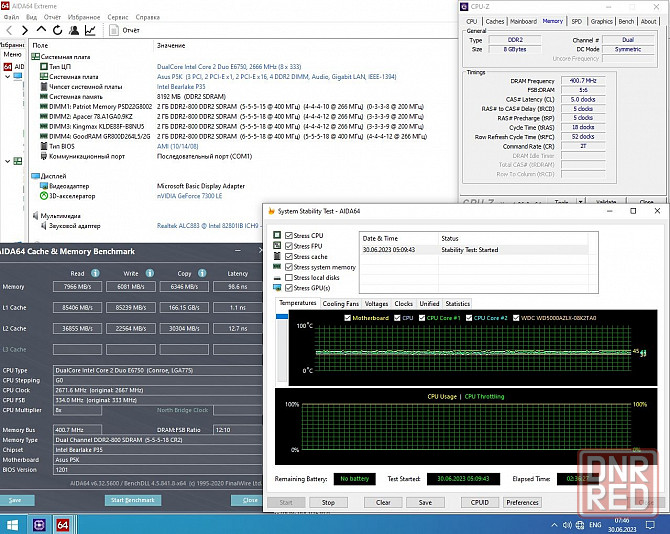
Task: Enable the Stress local disks checkbox
Action: [x=289, y=278]
